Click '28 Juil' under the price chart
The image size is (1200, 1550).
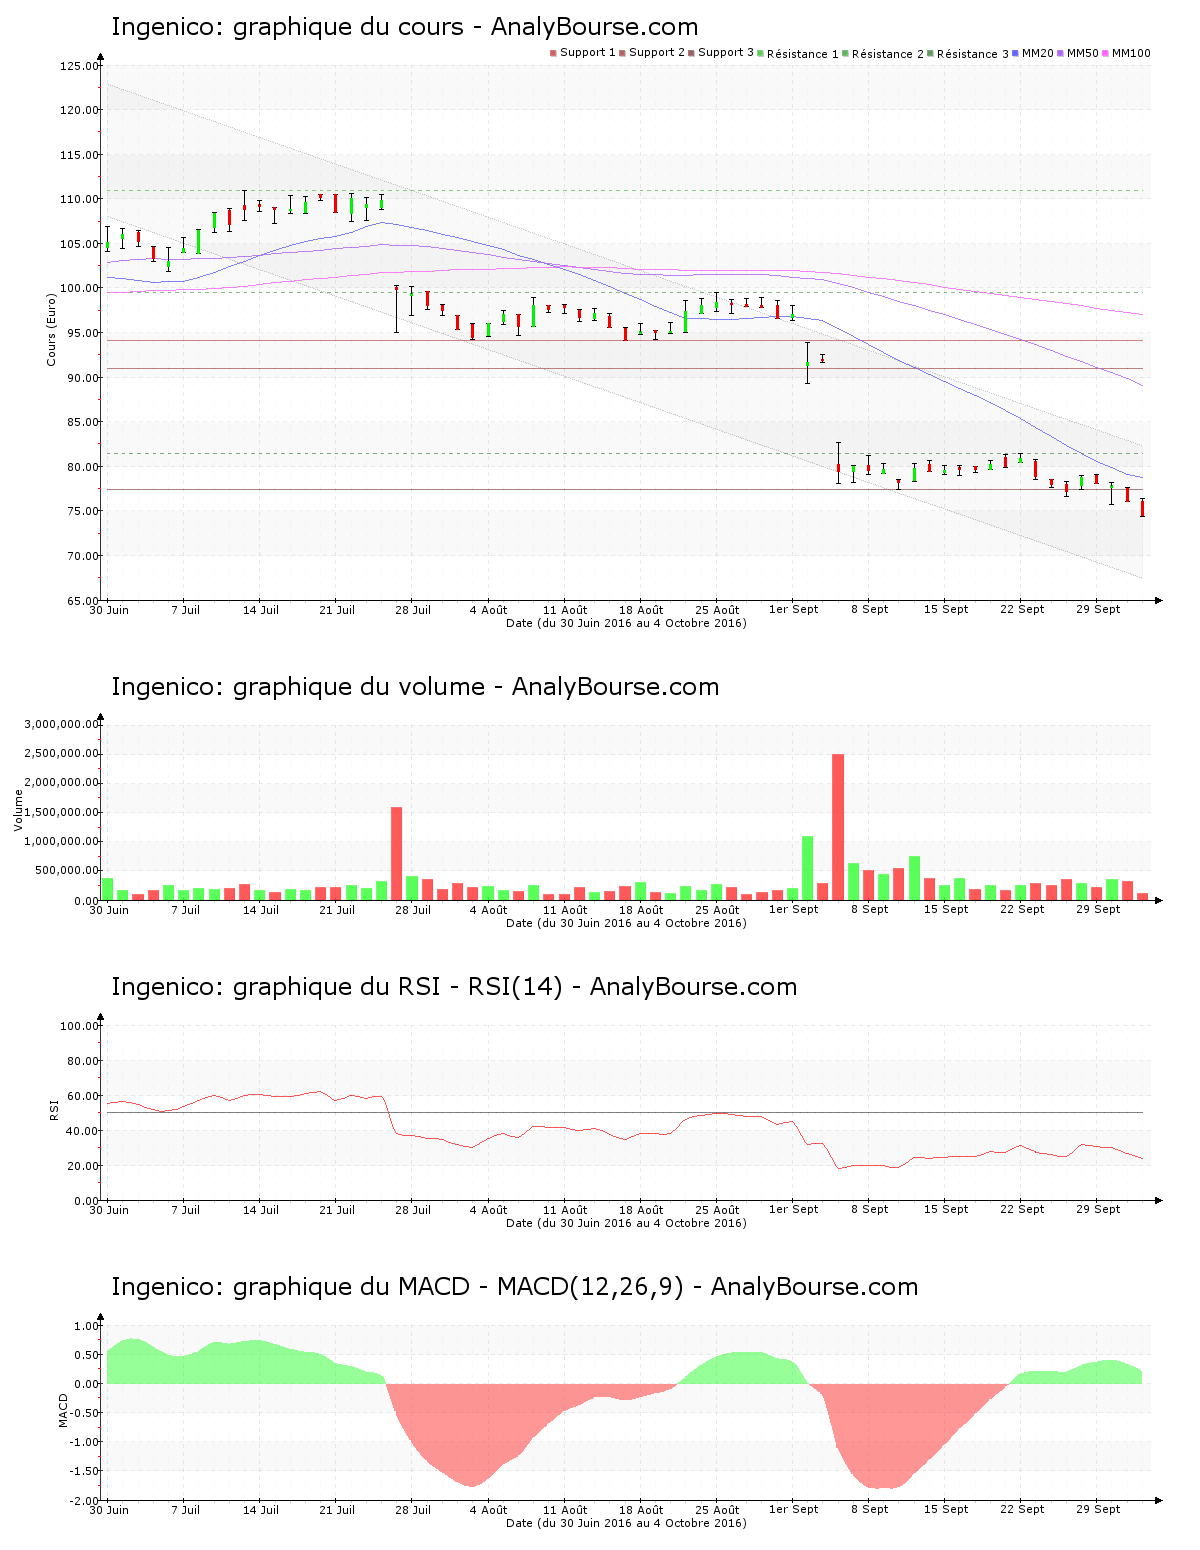413,610
